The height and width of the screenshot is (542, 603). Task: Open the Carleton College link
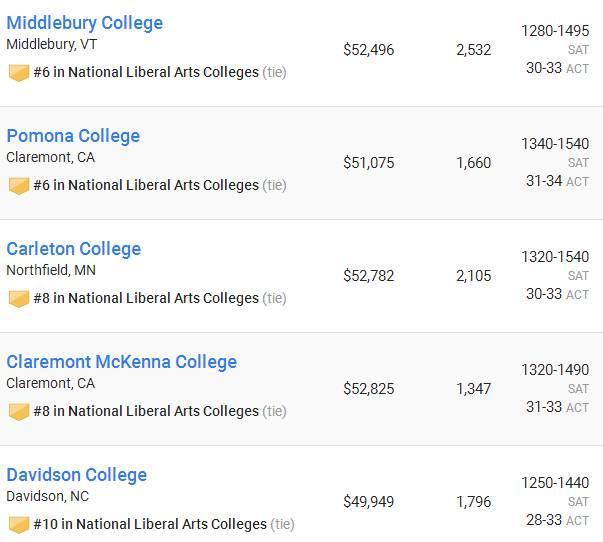[74, 249]
